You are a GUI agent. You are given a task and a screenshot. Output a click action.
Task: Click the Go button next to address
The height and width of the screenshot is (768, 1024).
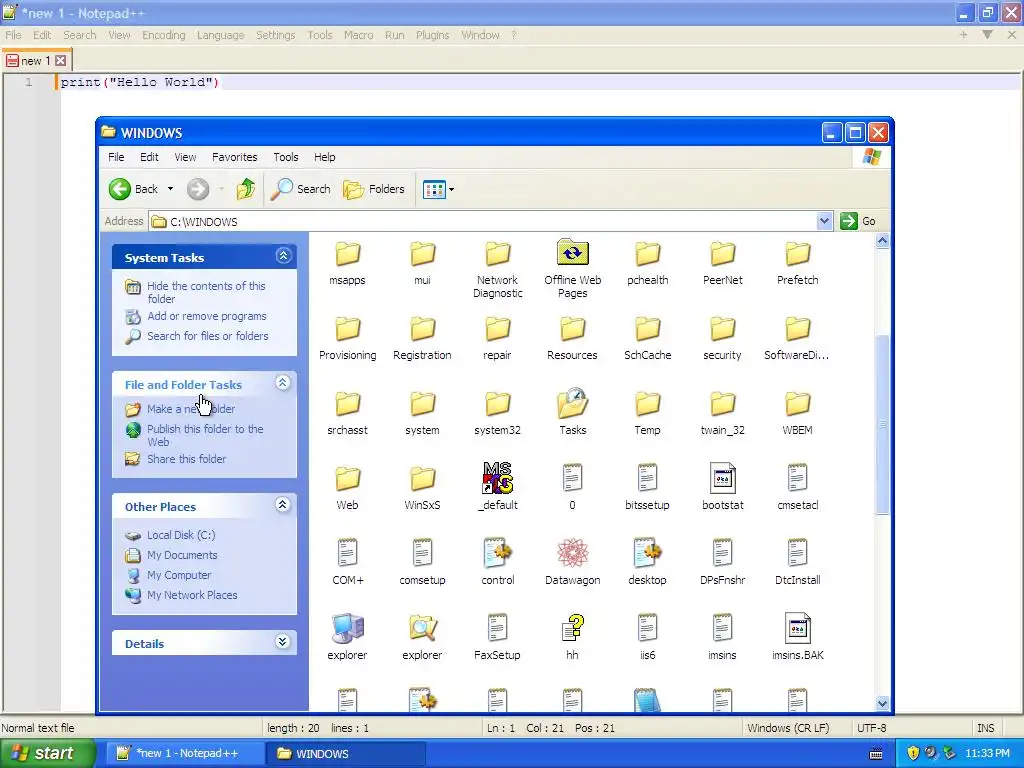coord(858,221)
